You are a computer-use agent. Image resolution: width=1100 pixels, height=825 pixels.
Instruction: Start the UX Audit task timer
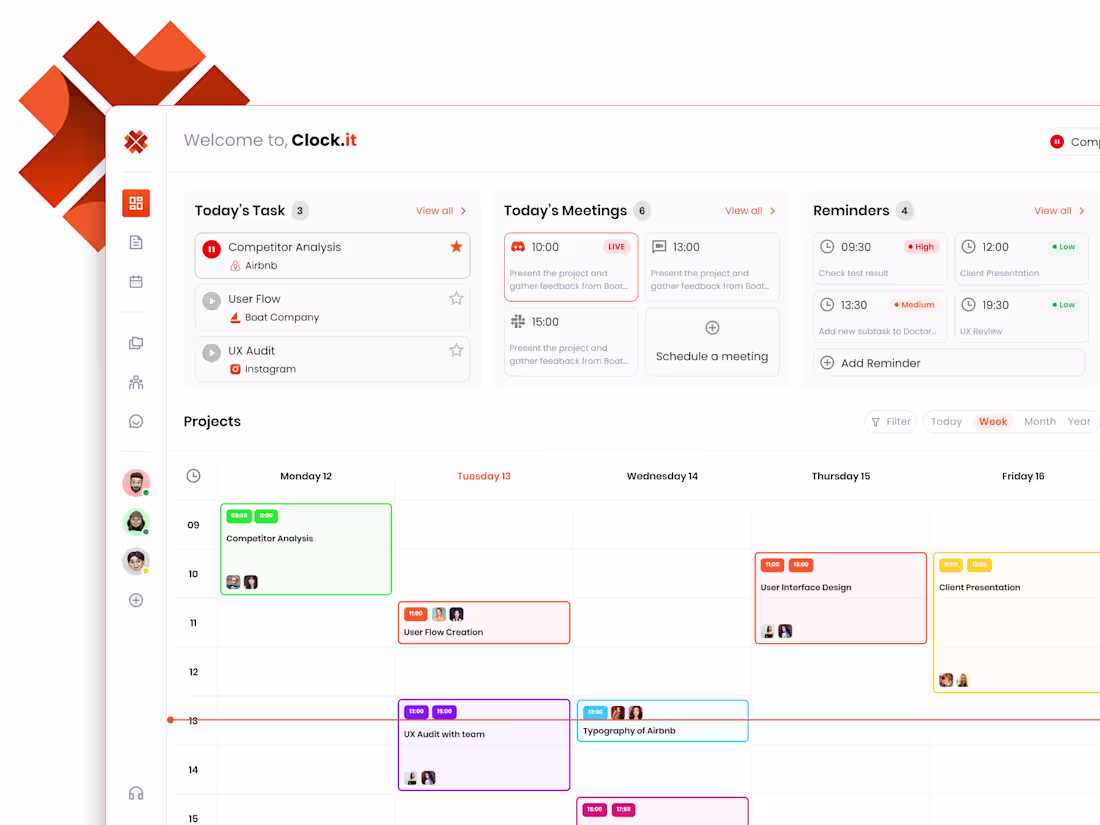[x=211, y=353]
